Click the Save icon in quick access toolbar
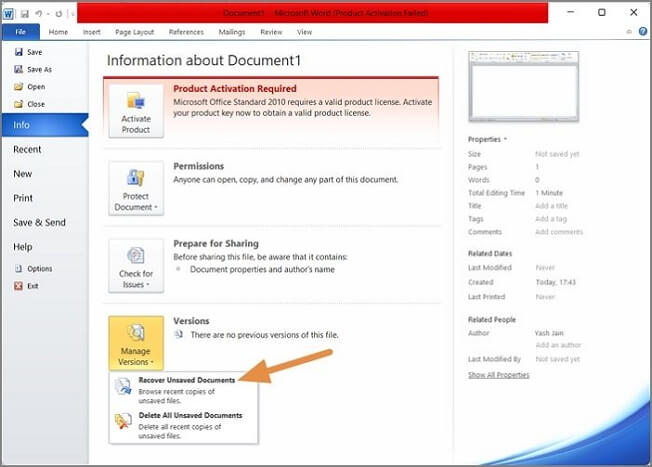Viewport: 652px width, 467px height. tap(25, 14)
